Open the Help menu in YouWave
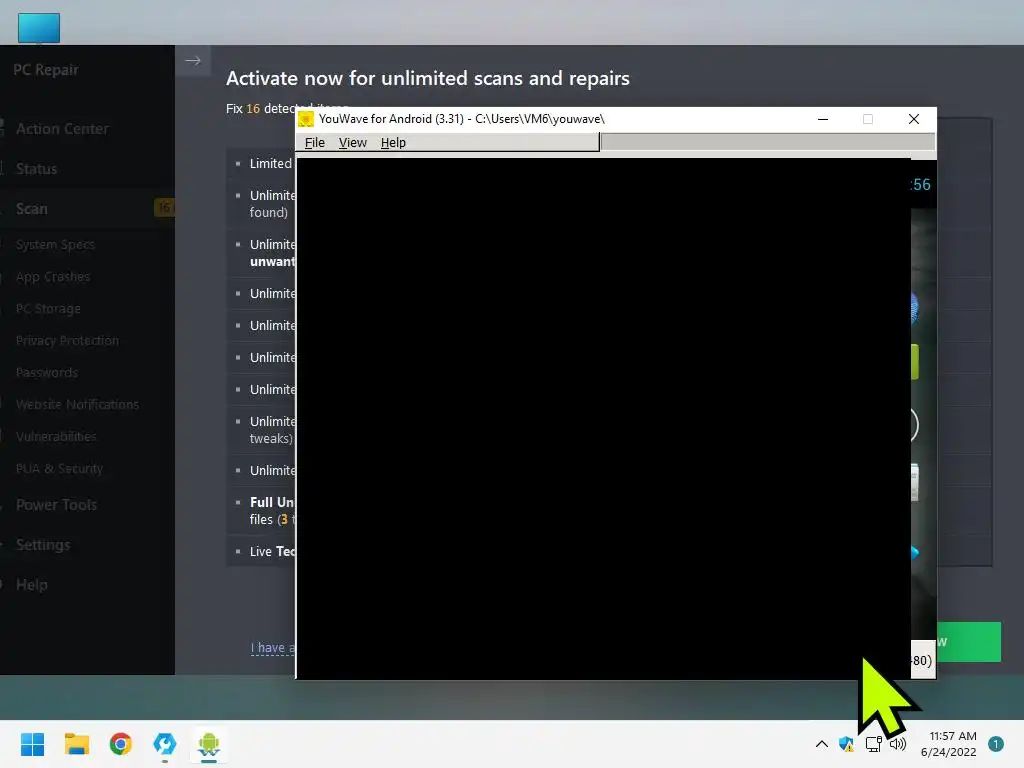Screen dimensions: 1024x768 [x=393, y=142]
